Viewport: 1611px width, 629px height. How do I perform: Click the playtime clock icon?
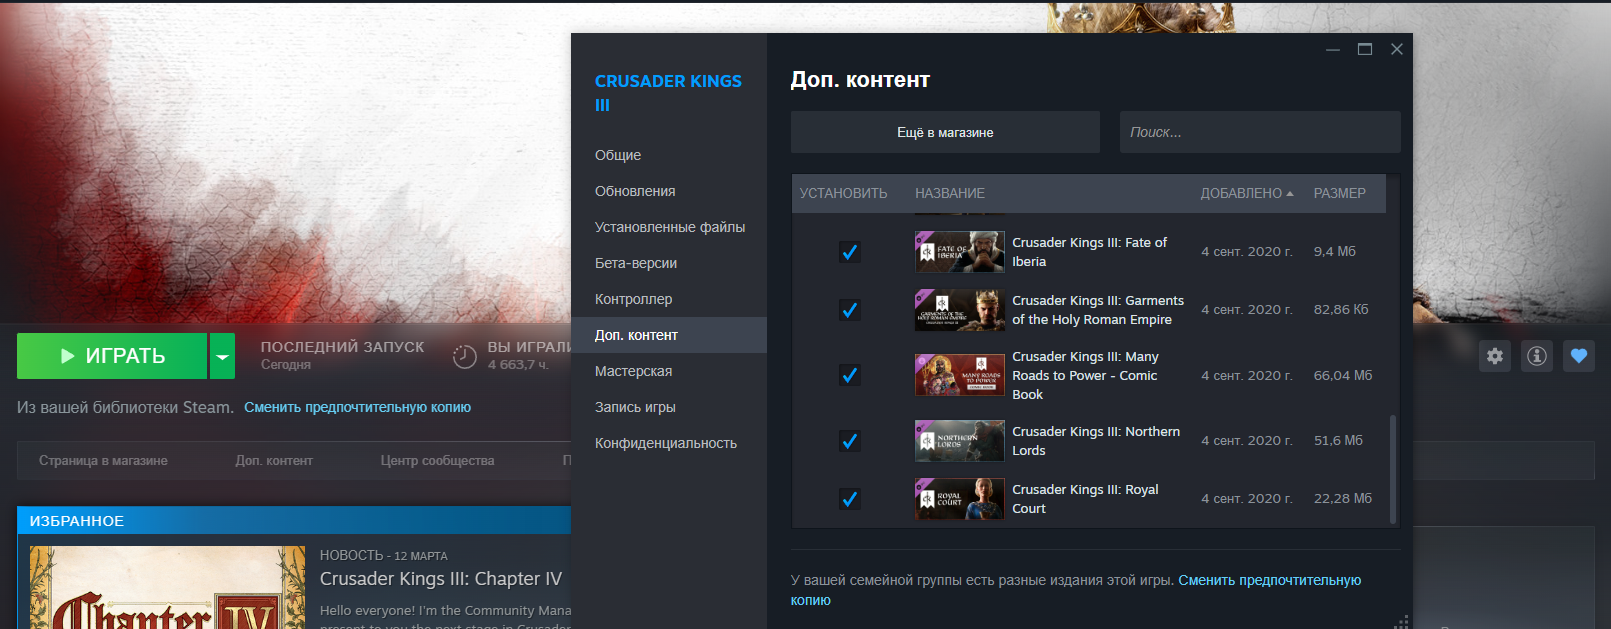464,356
